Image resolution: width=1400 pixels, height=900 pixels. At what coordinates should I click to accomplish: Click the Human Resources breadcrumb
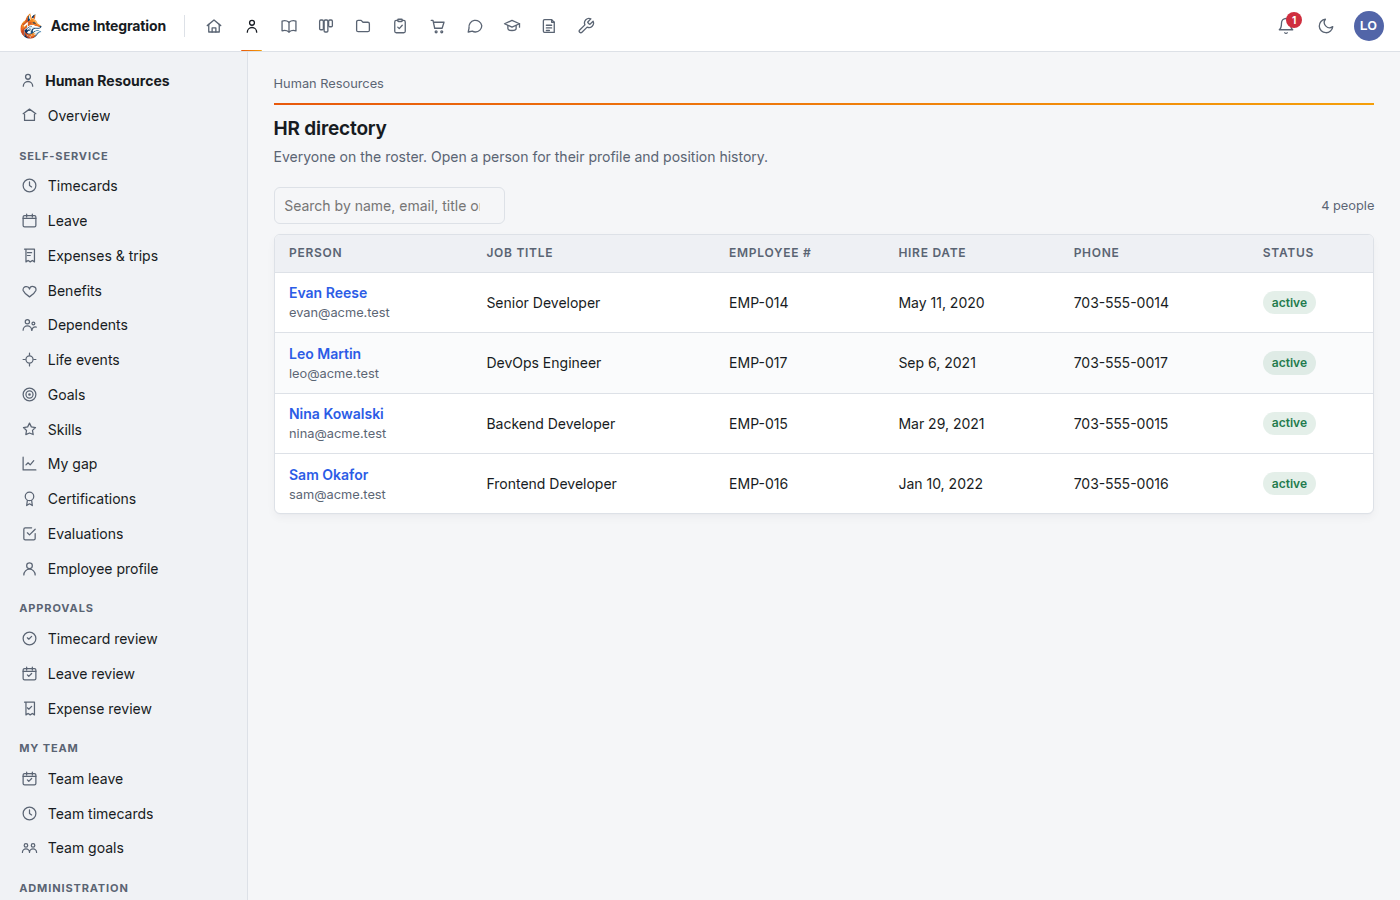328,84
